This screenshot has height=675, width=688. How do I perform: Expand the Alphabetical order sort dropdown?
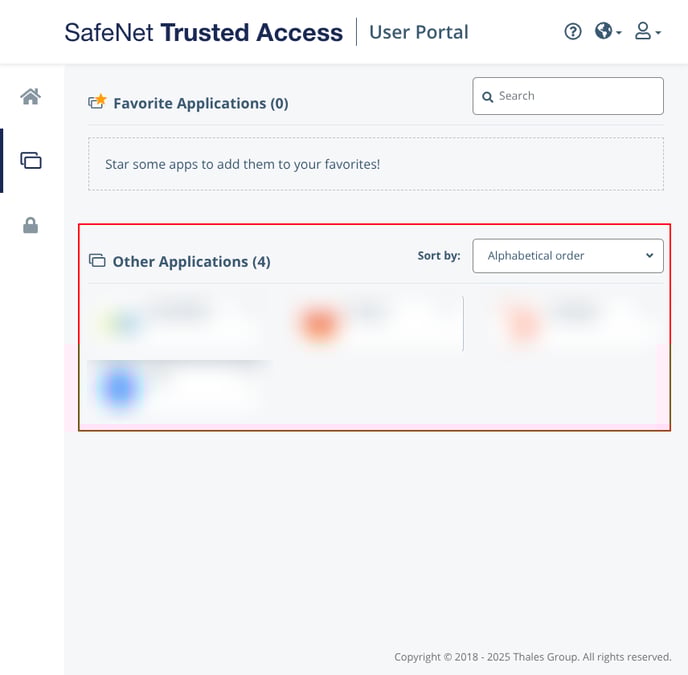567,255
